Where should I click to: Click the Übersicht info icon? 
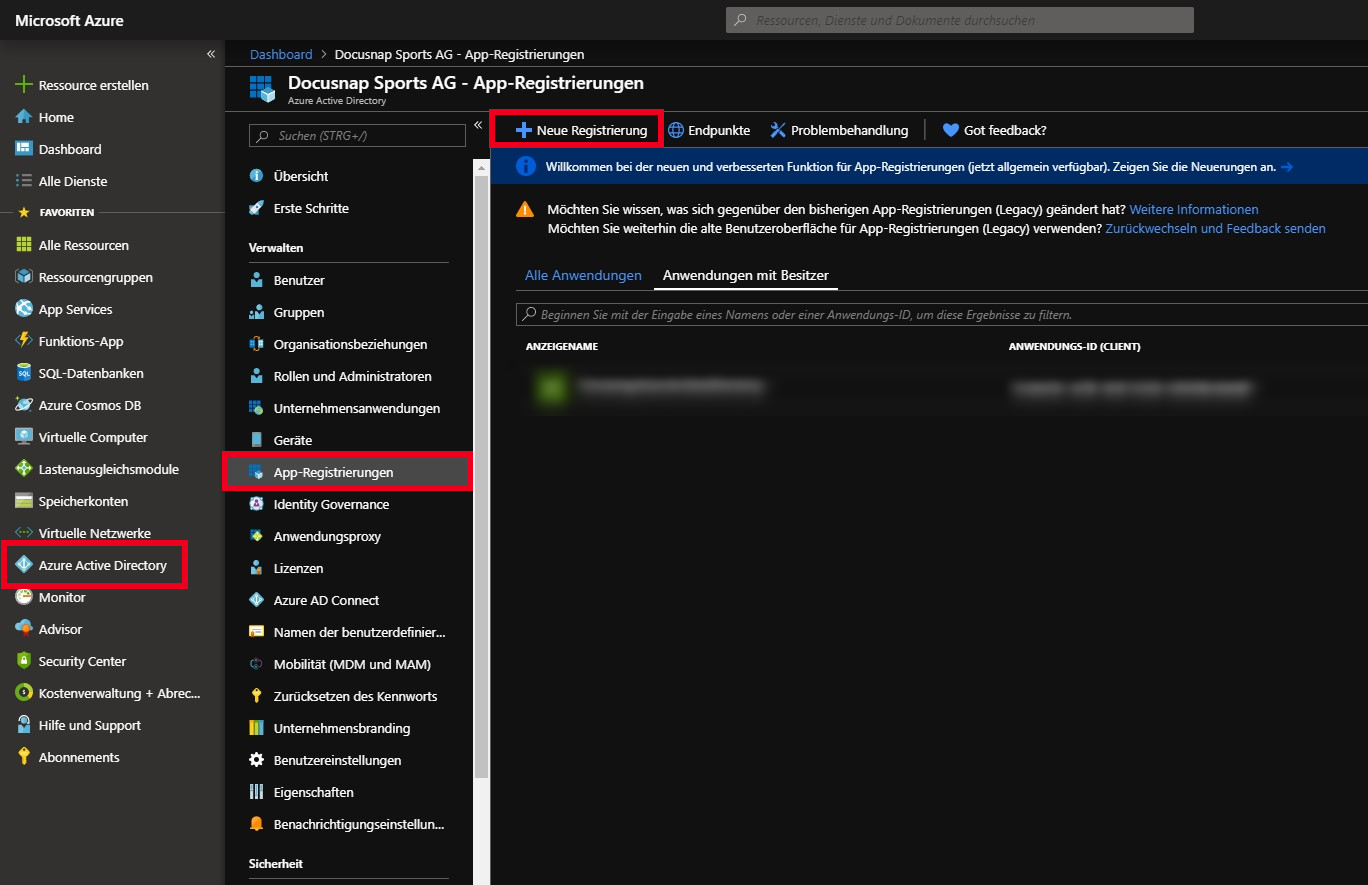coord(256,176)
